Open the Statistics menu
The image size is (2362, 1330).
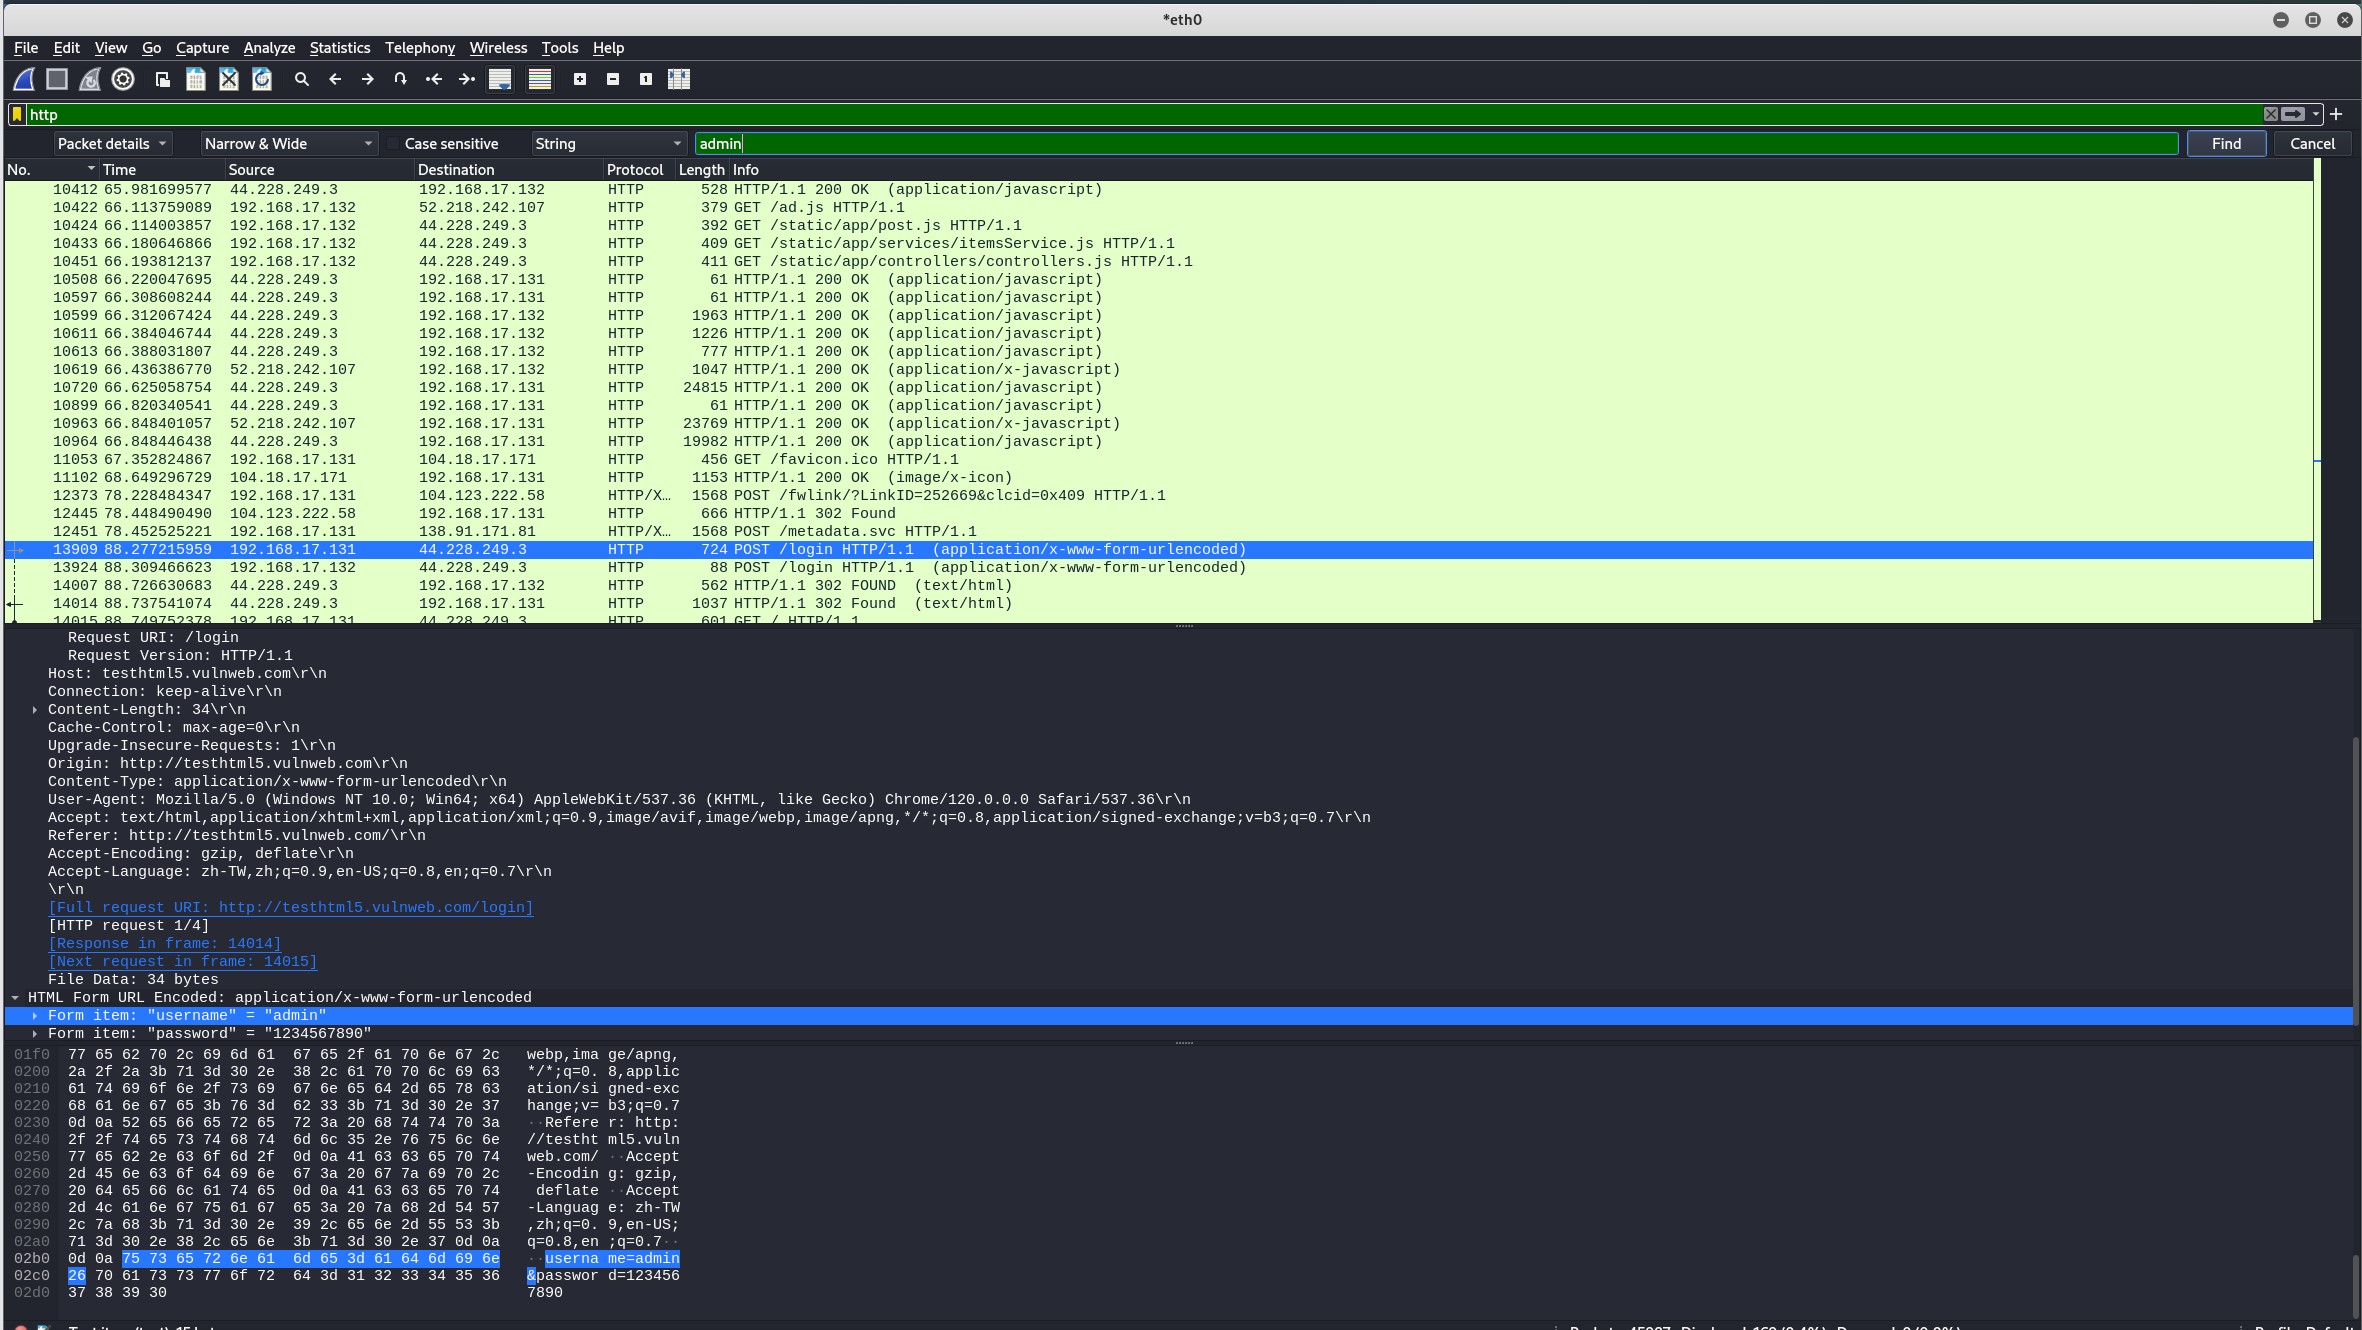(339, 48)
